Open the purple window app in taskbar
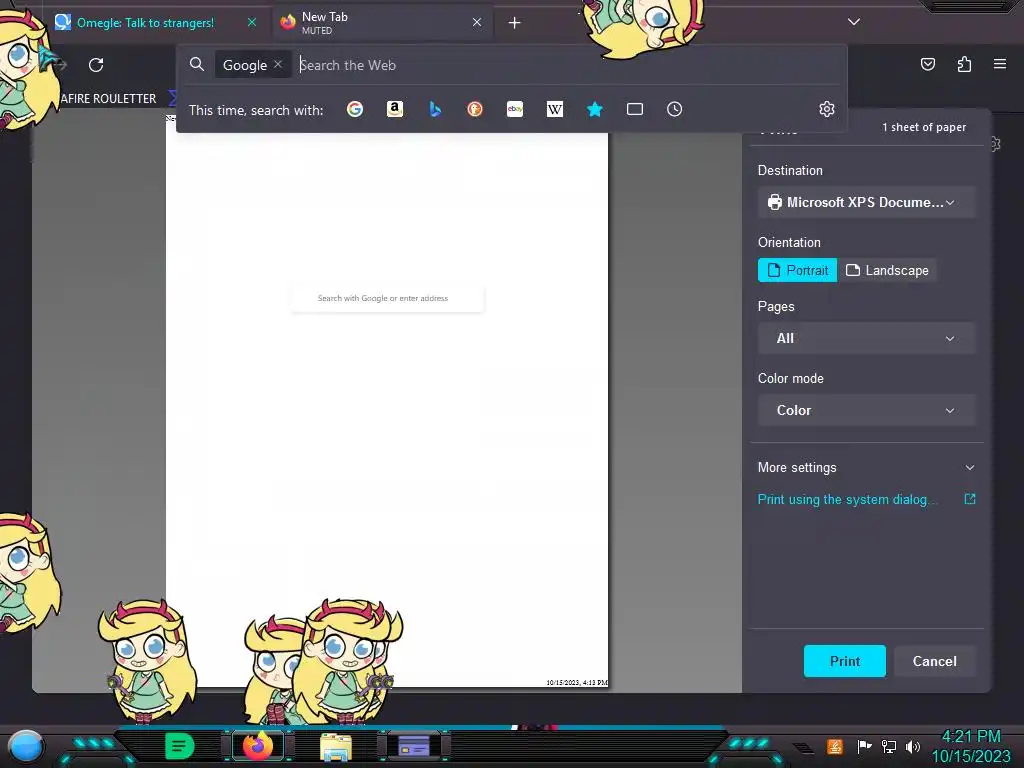Image resolution: width=1024 pixels, height=768 pixels. click(x=413, y=746)
